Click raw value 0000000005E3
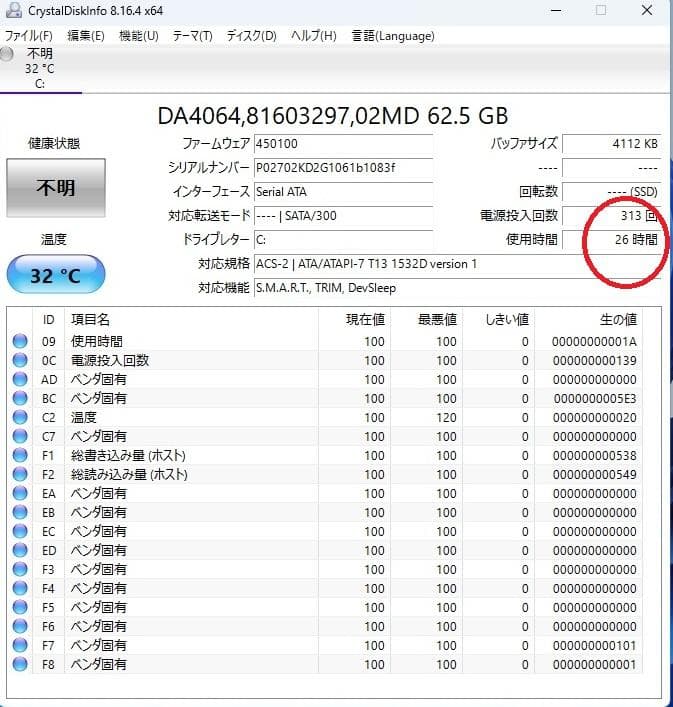This screenshot has width=673, height=707. (595, 399)
